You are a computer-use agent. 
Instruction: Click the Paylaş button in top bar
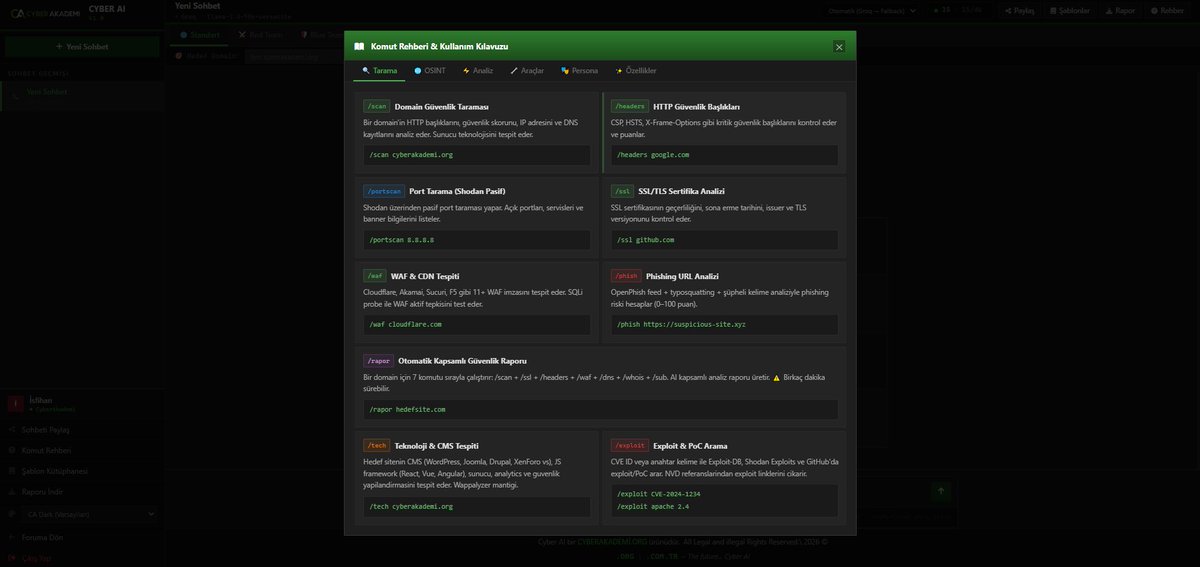click(1020, 10)
